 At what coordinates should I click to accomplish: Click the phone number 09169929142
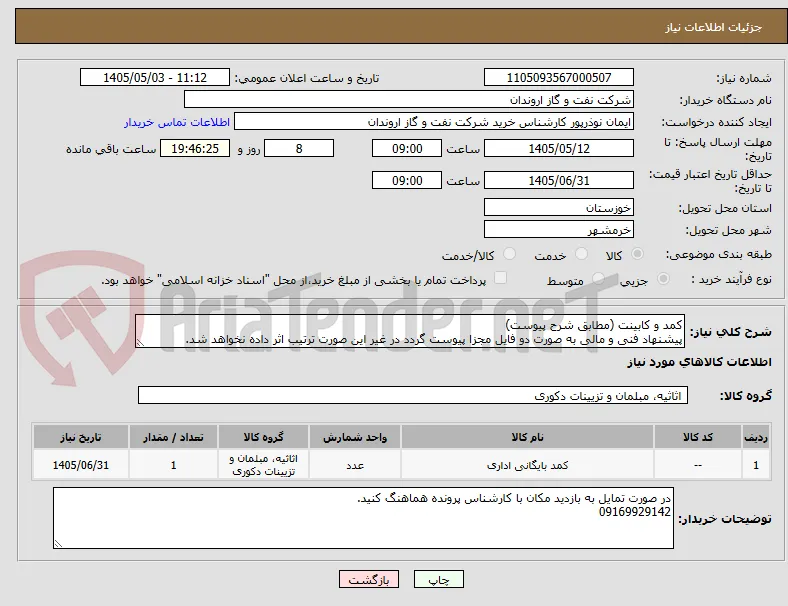pos(634,512)
